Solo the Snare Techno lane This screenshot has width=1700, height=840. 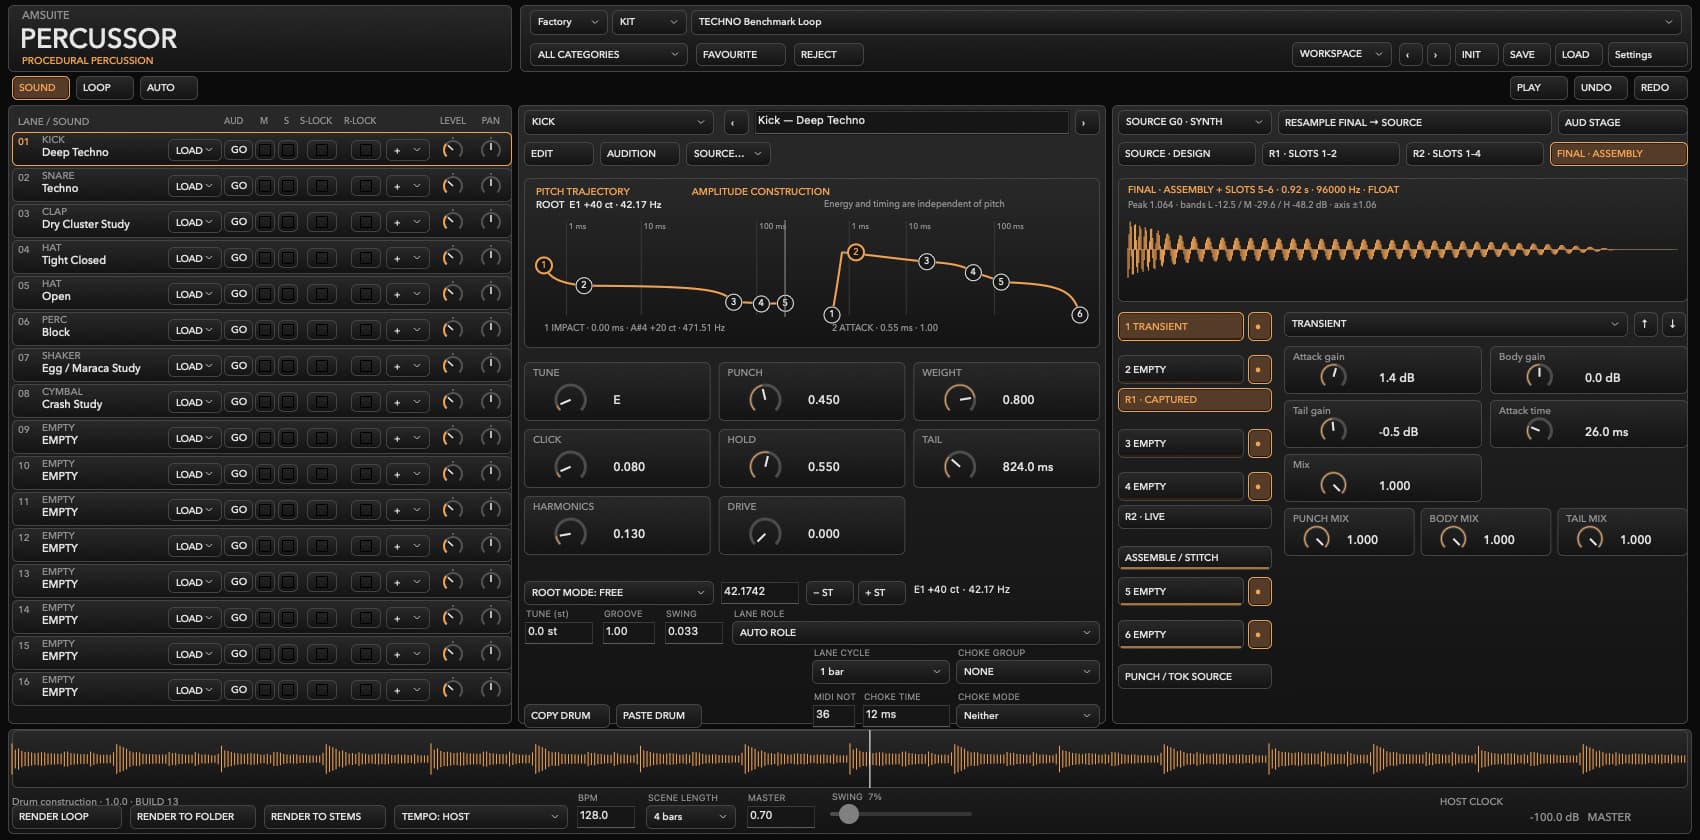[x=288, y=186]
